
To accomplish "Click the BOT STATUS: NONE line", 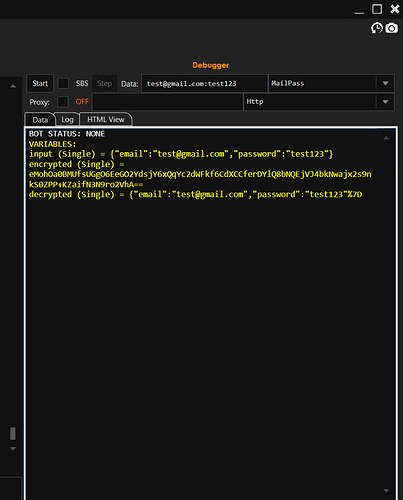I will click(x=67, y=134).
